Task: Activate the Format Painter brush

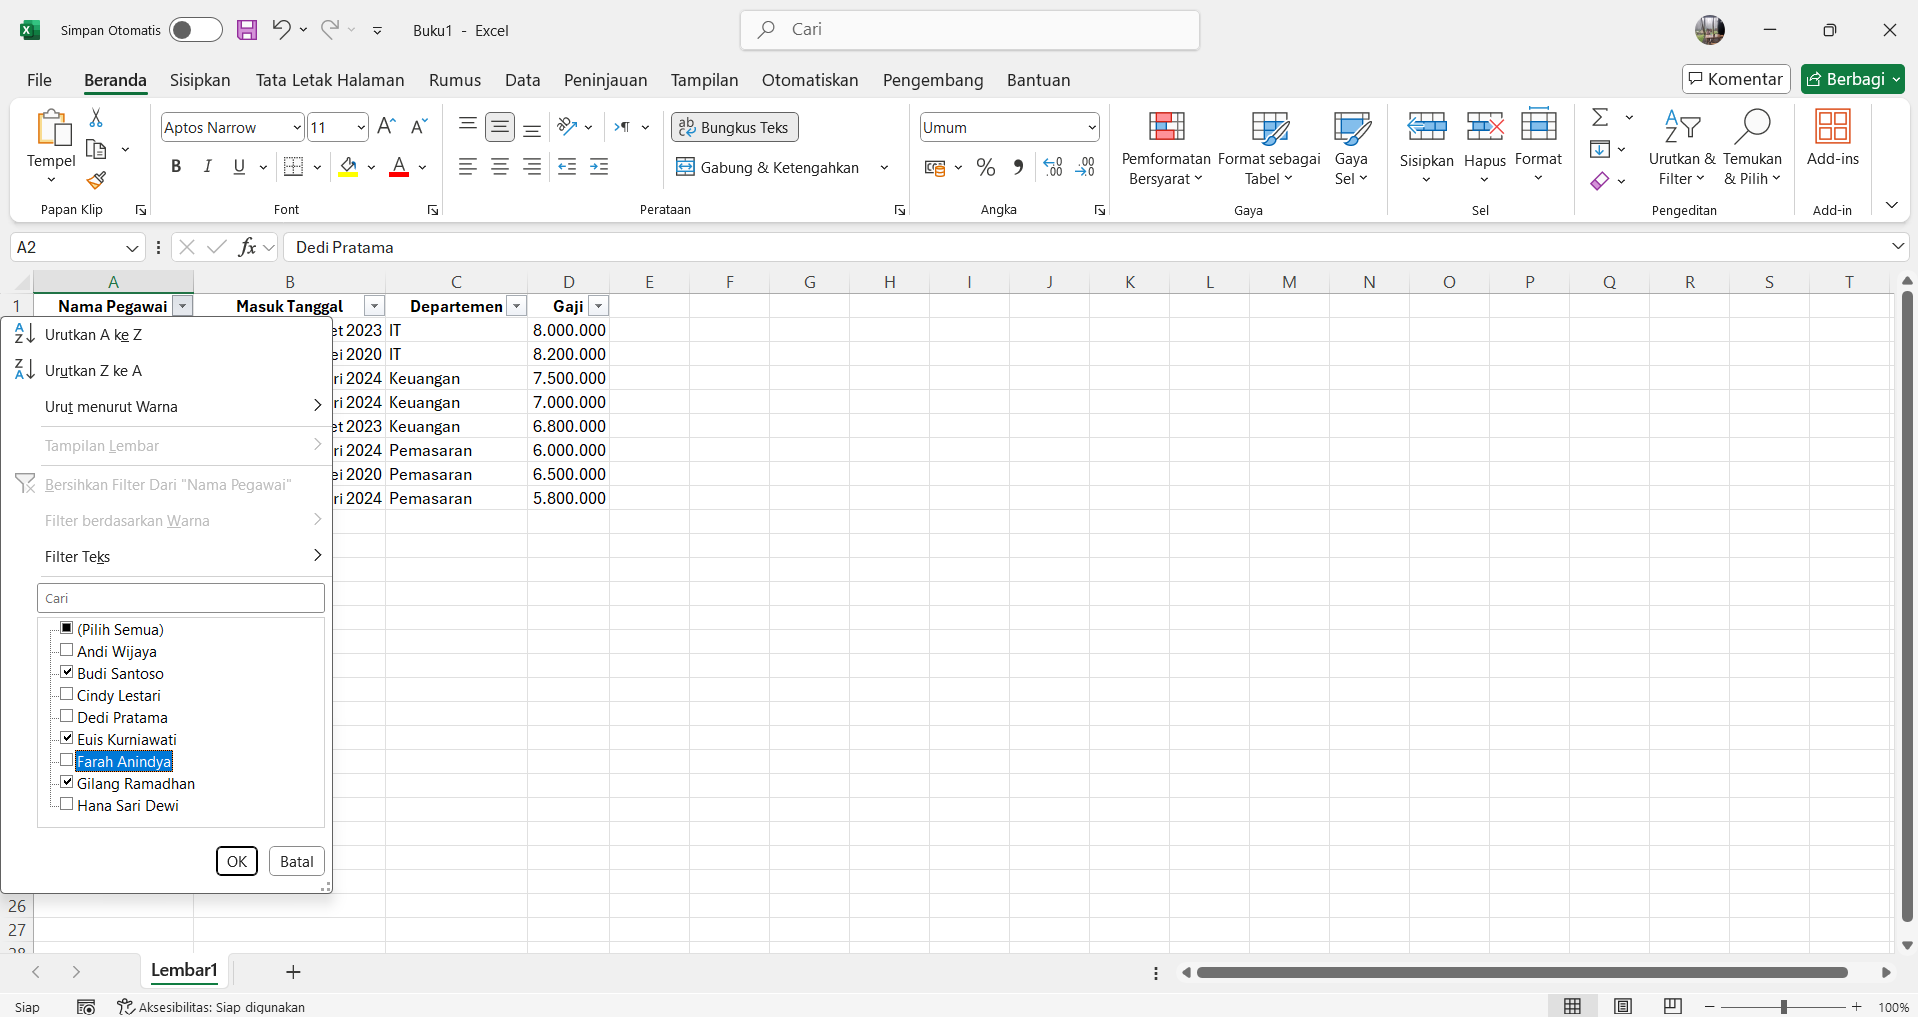Action: point(96,180)
